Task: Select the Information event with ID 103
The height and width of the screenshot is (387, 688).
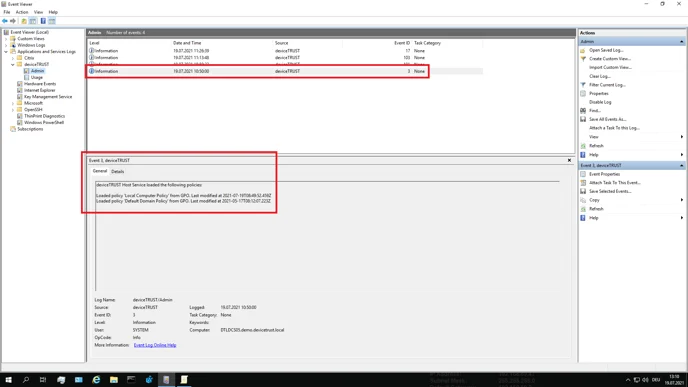Action: (285, 58)
